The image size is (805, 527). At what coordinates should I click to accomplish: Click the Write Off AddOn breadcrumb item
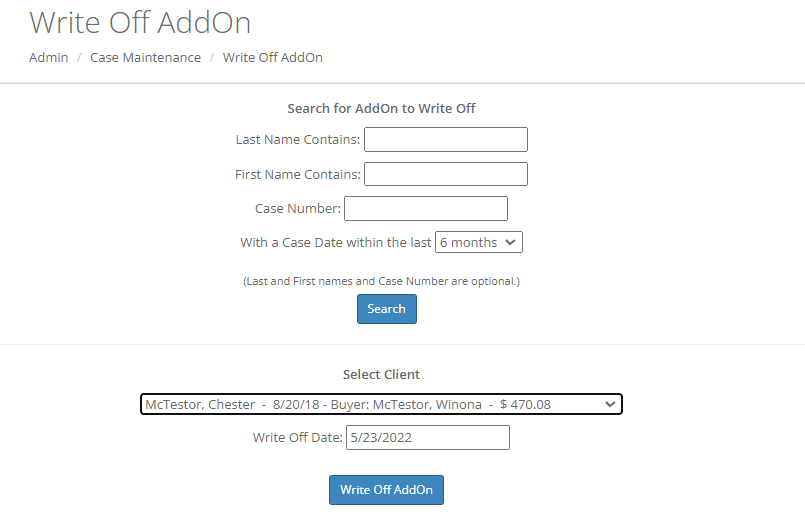pos(273,57)
